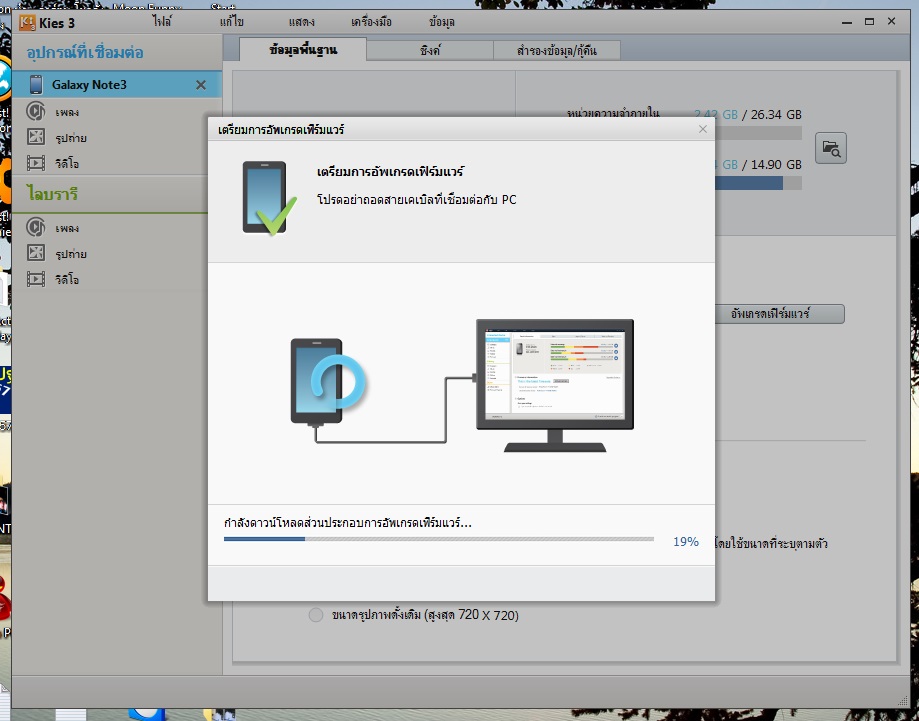Screen dimensions: 919x721
Task: Select the Galaxy Note3 device entry
Action: click(117, 84)
